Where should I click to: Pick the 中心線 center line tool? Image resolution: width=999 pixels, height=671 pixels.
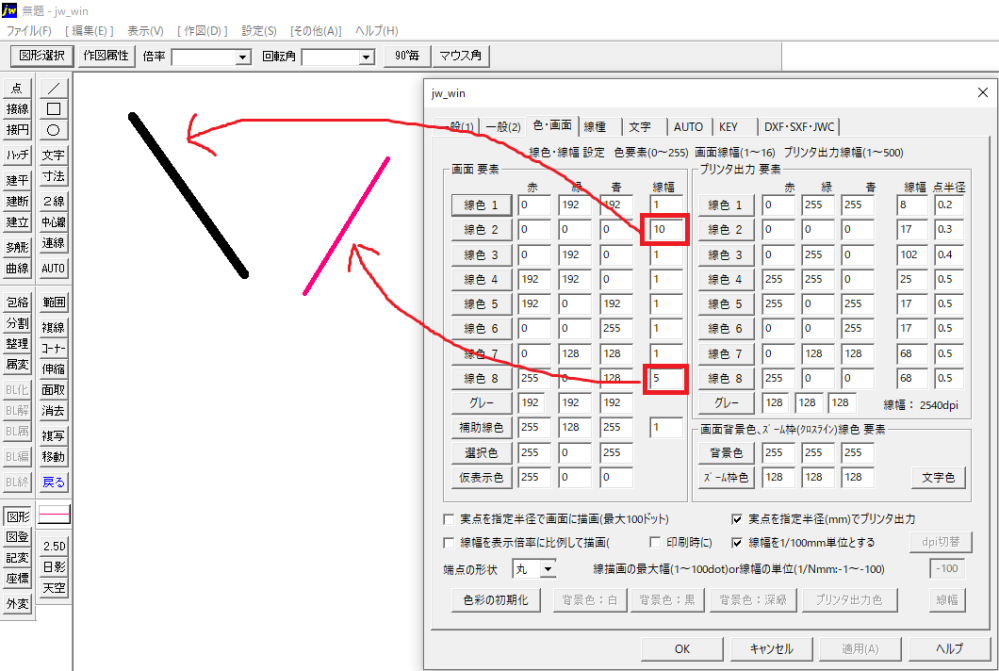point(54,222)
